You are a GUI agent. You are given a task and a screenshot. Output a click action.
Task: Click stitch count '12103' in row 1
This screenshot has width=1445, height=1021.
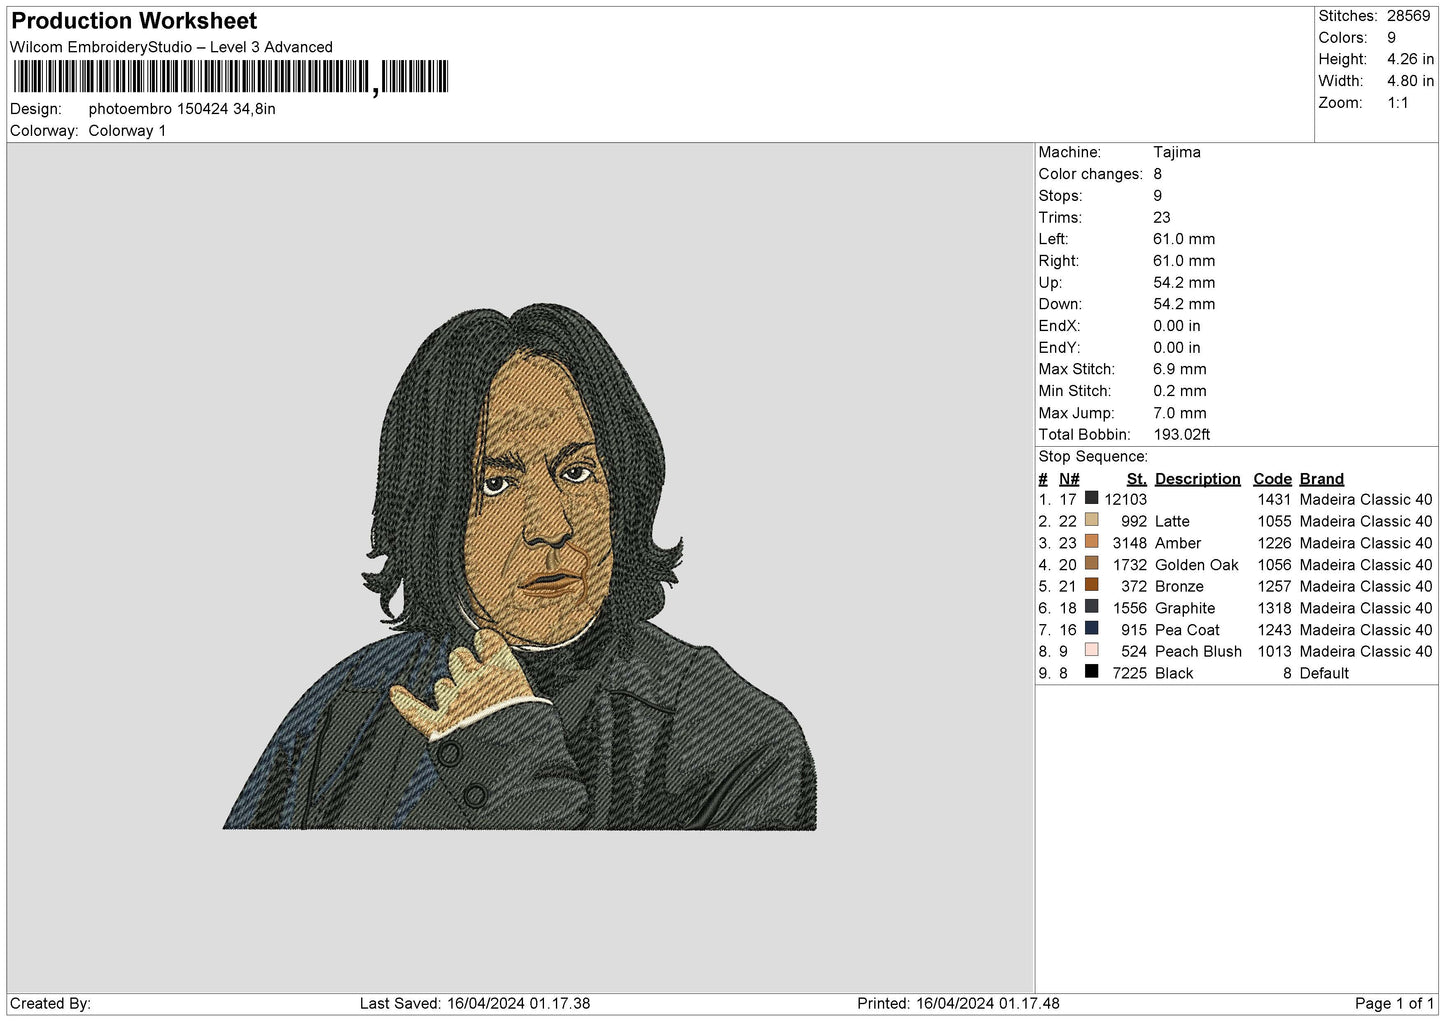[1125, 499]
